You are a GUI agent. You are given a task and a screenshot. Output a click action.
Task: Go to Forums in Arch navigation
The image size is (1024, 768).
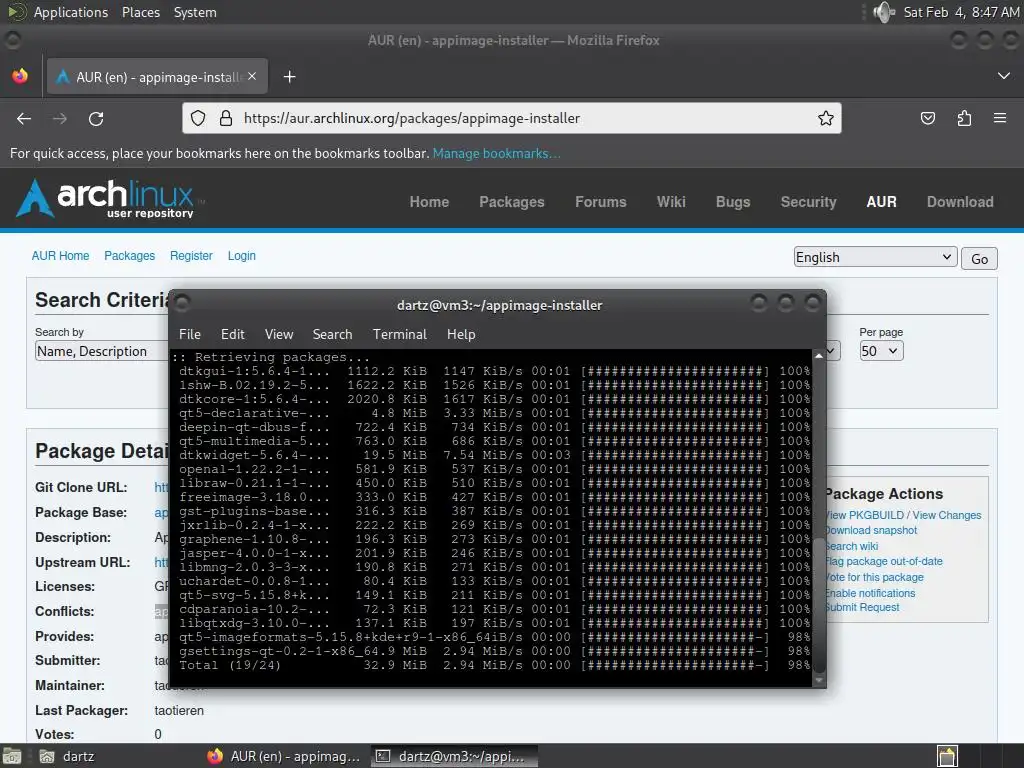(601, 202)
